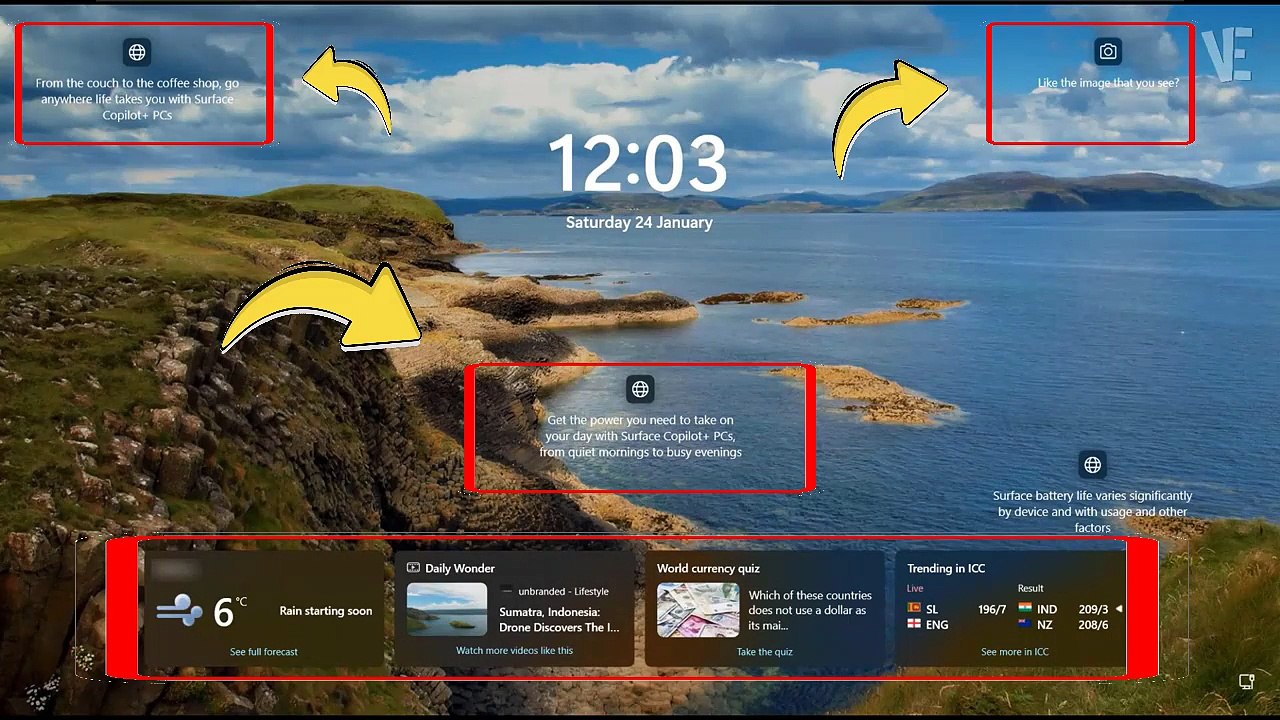Click the unbranded source logo in Daily Wonder

506,591
